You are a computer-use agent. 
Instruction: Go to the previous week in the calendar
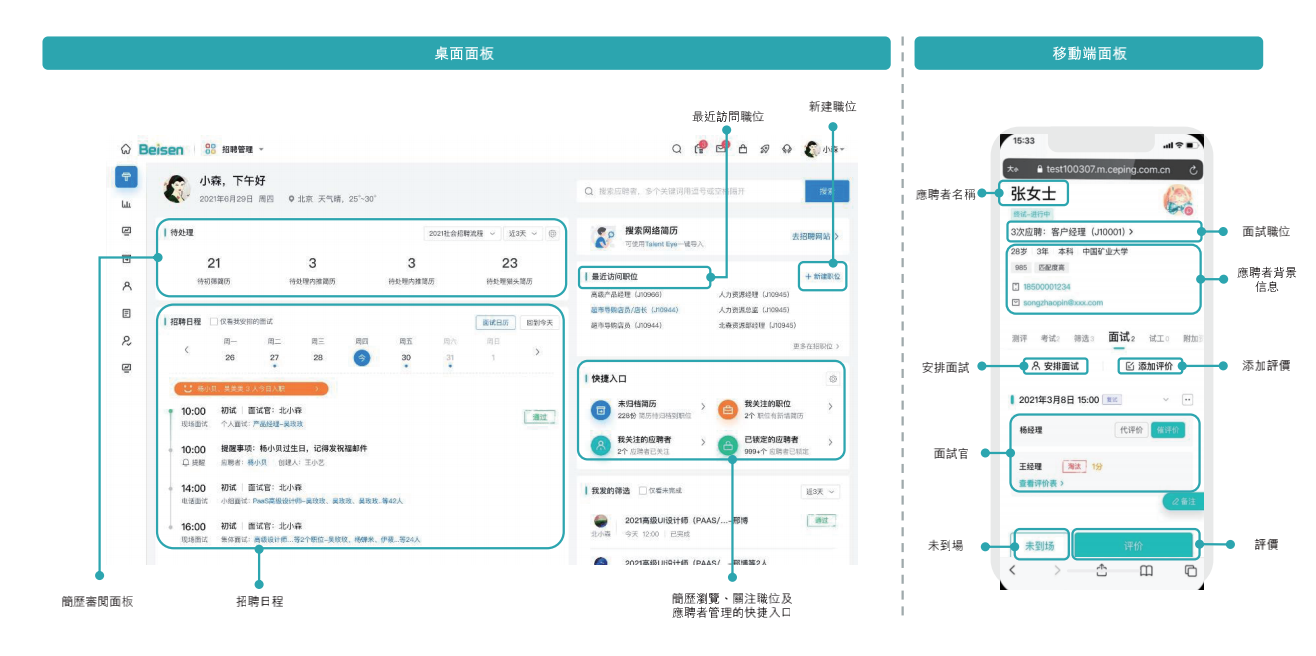point(186,351)
